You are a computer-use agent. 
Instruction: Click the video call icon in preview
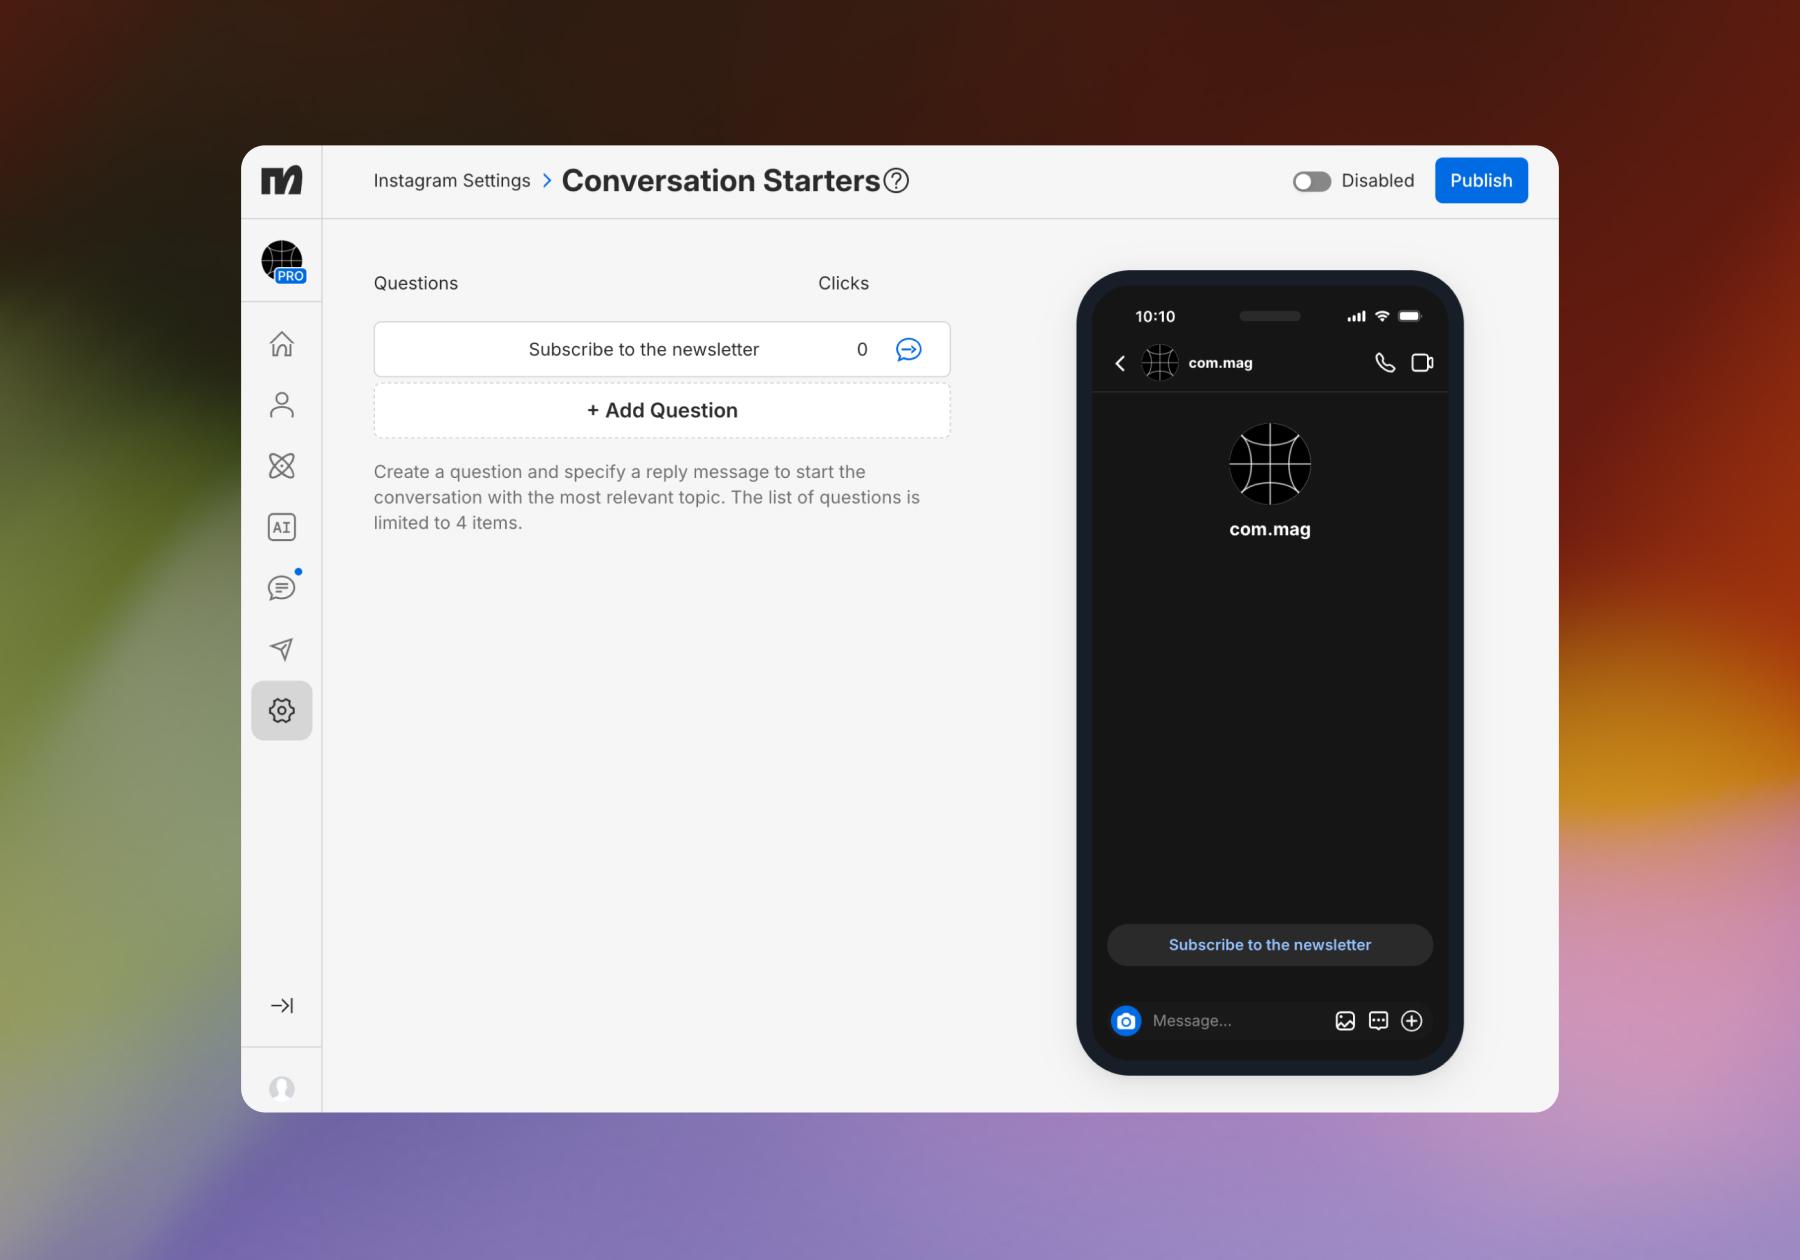[1422, 363]
